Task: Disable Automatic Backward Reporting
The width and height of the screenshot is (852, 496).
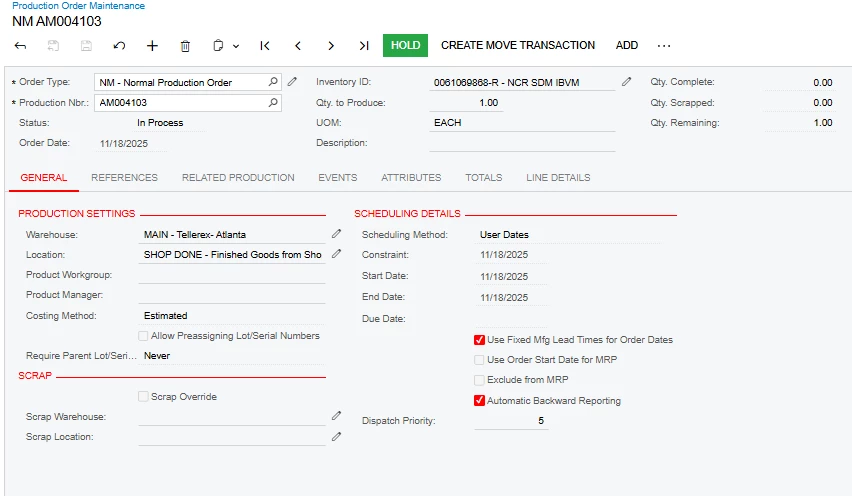Action: (x=480, y=401)
